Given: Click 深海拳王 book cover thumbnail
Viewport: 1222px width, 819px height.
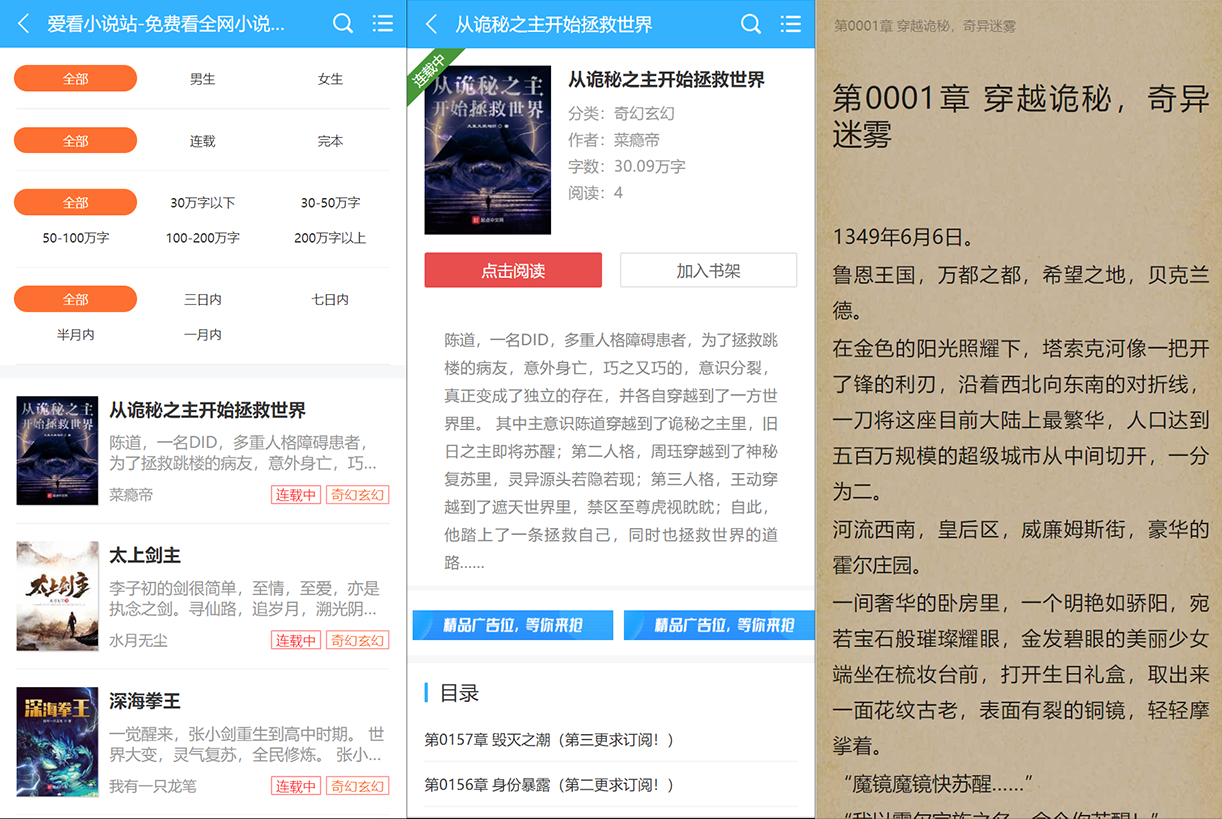Looking at the screenshot, I should [57, 741].
